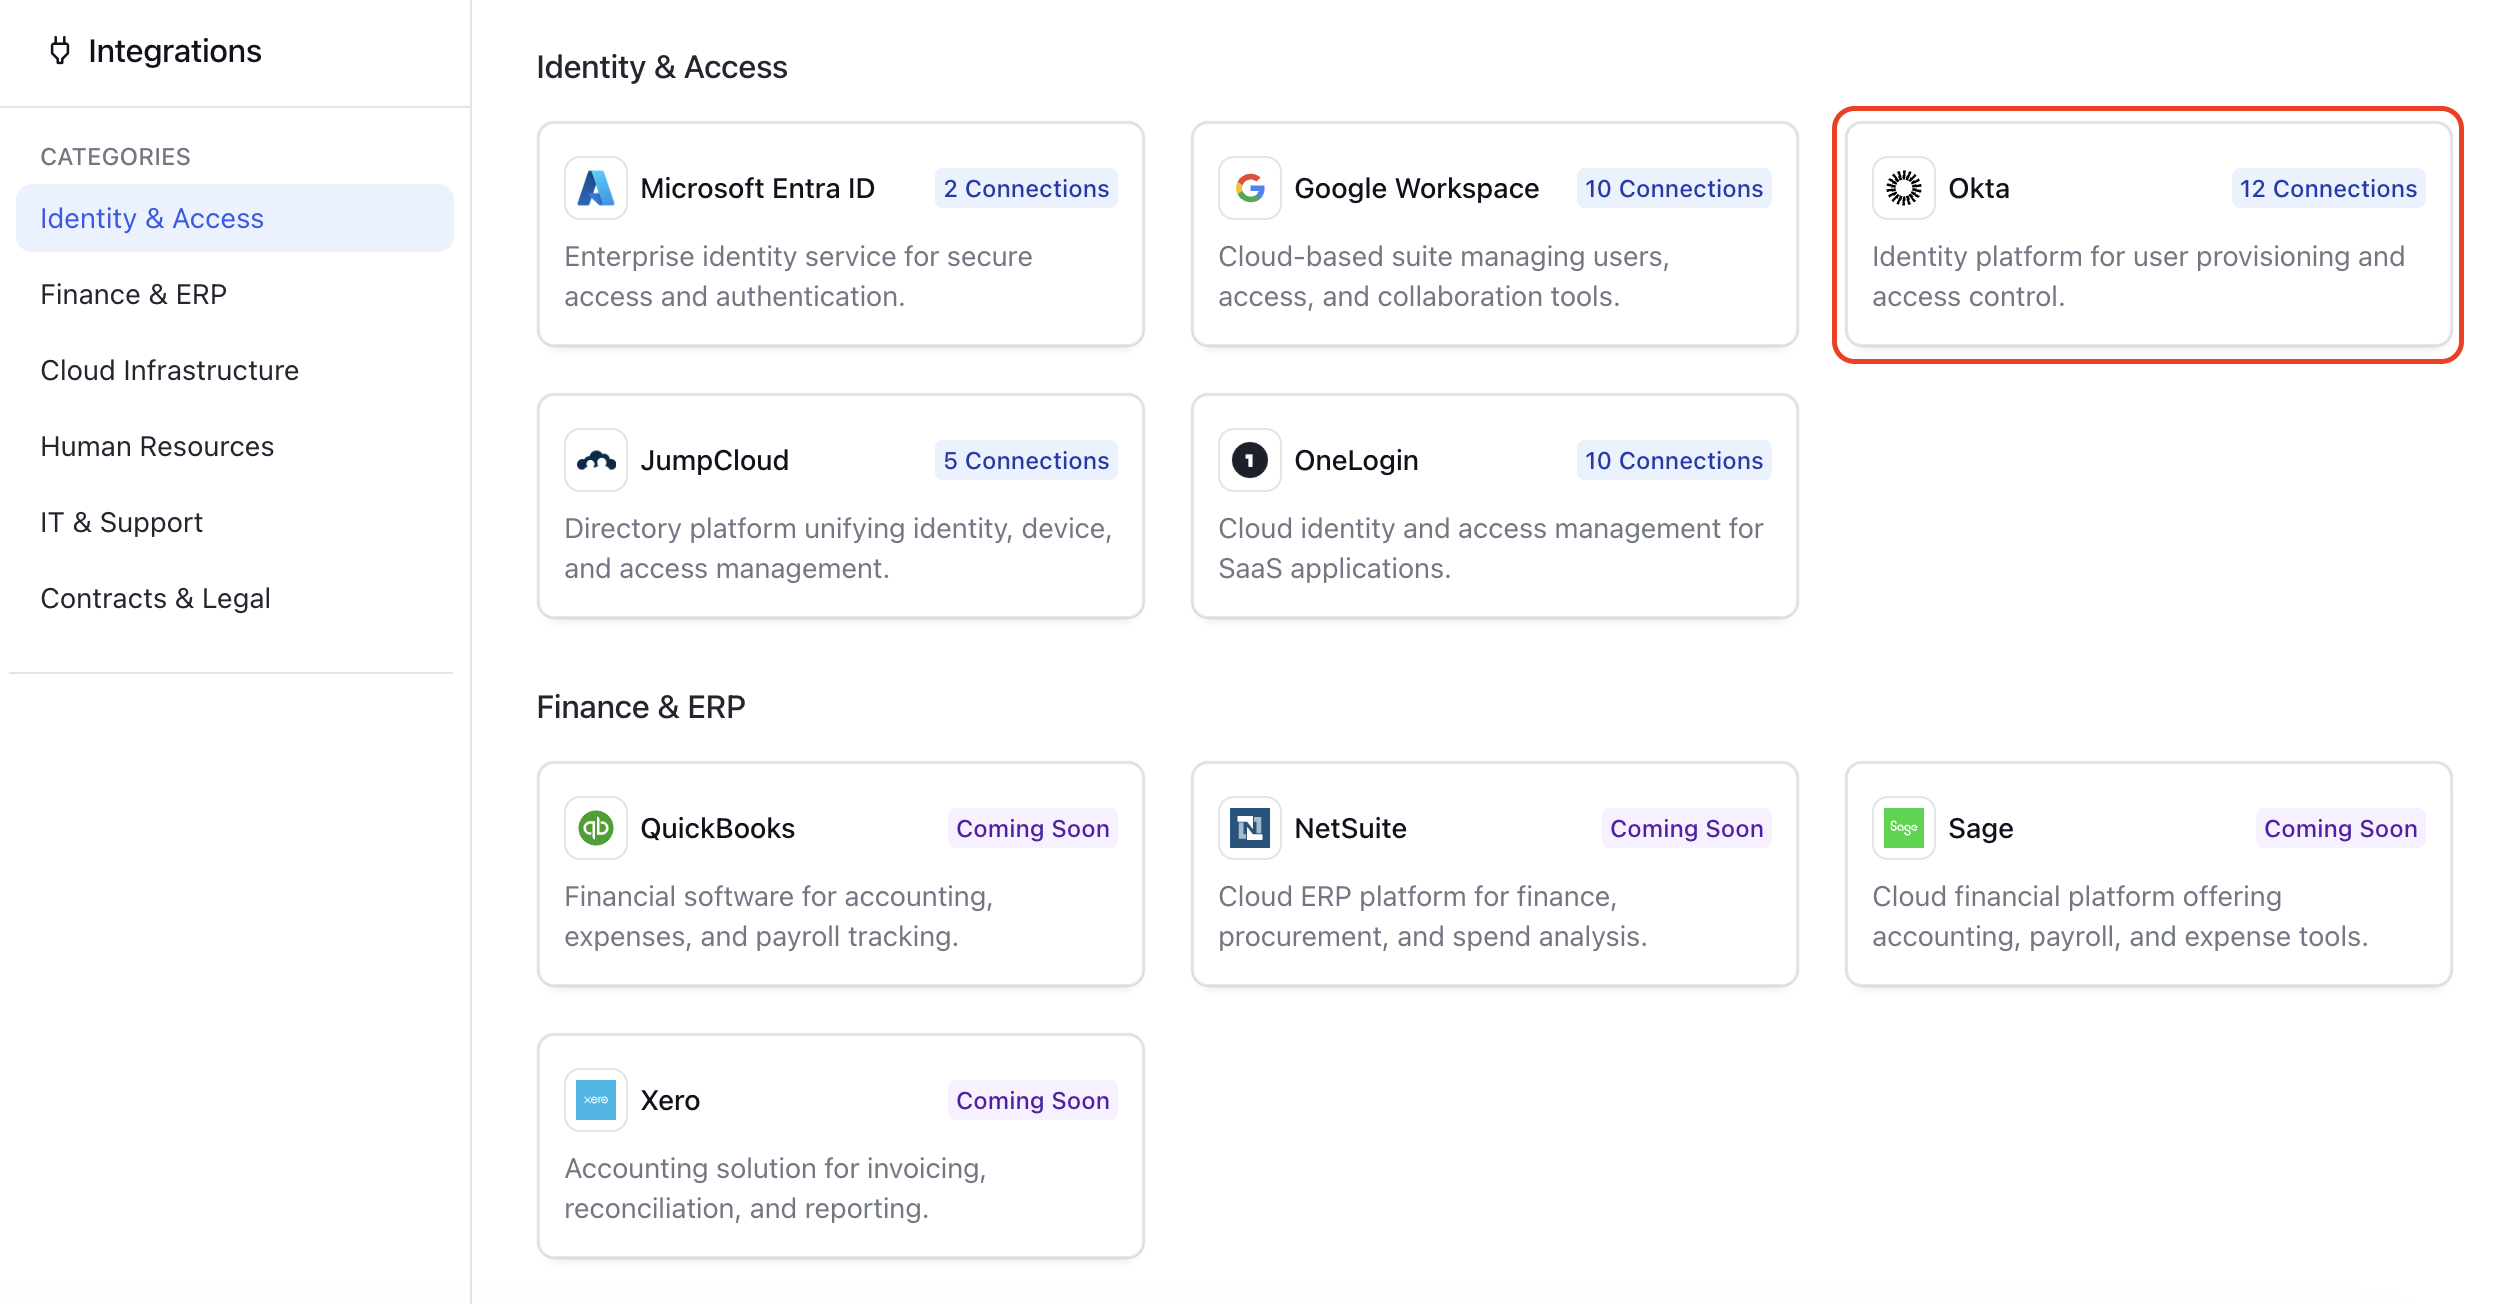Click the JumpCloud logo icon

[596, 460]
